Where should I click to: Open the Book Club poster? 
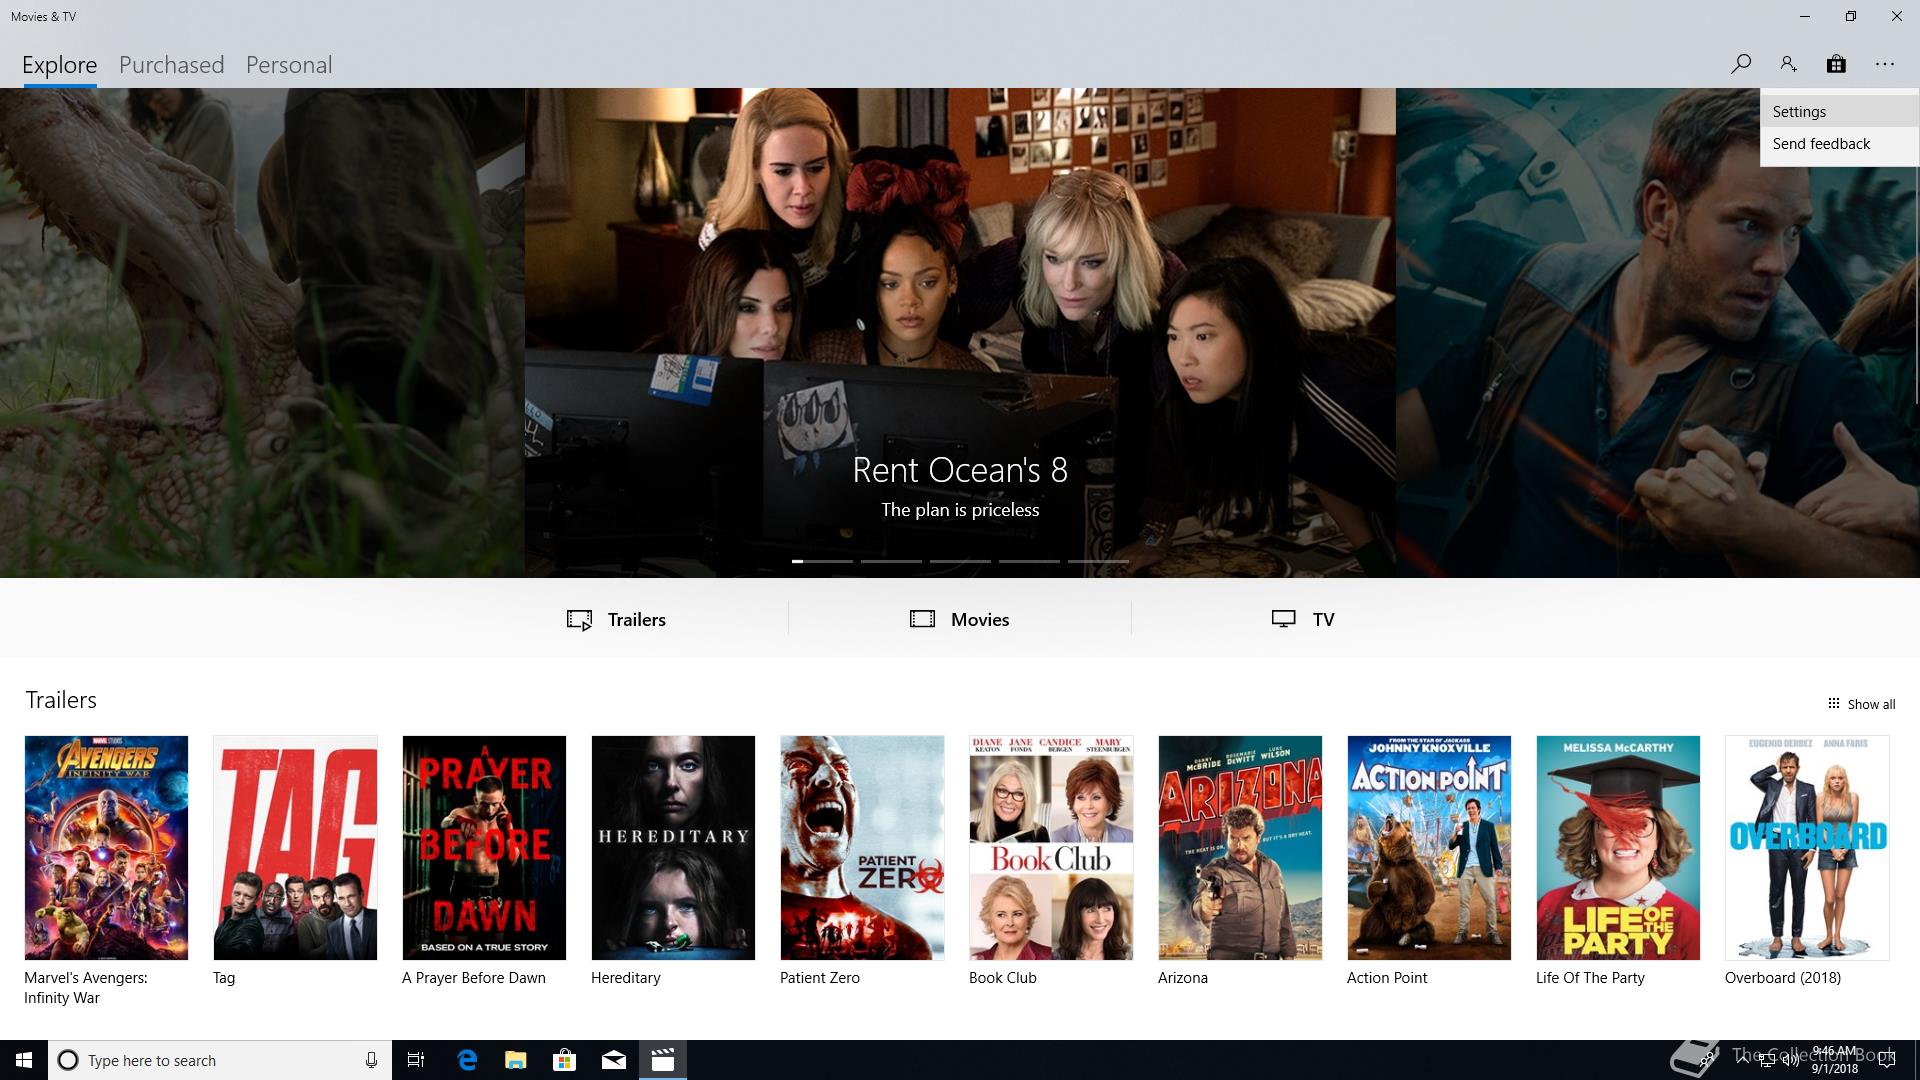click(1051, 848)
